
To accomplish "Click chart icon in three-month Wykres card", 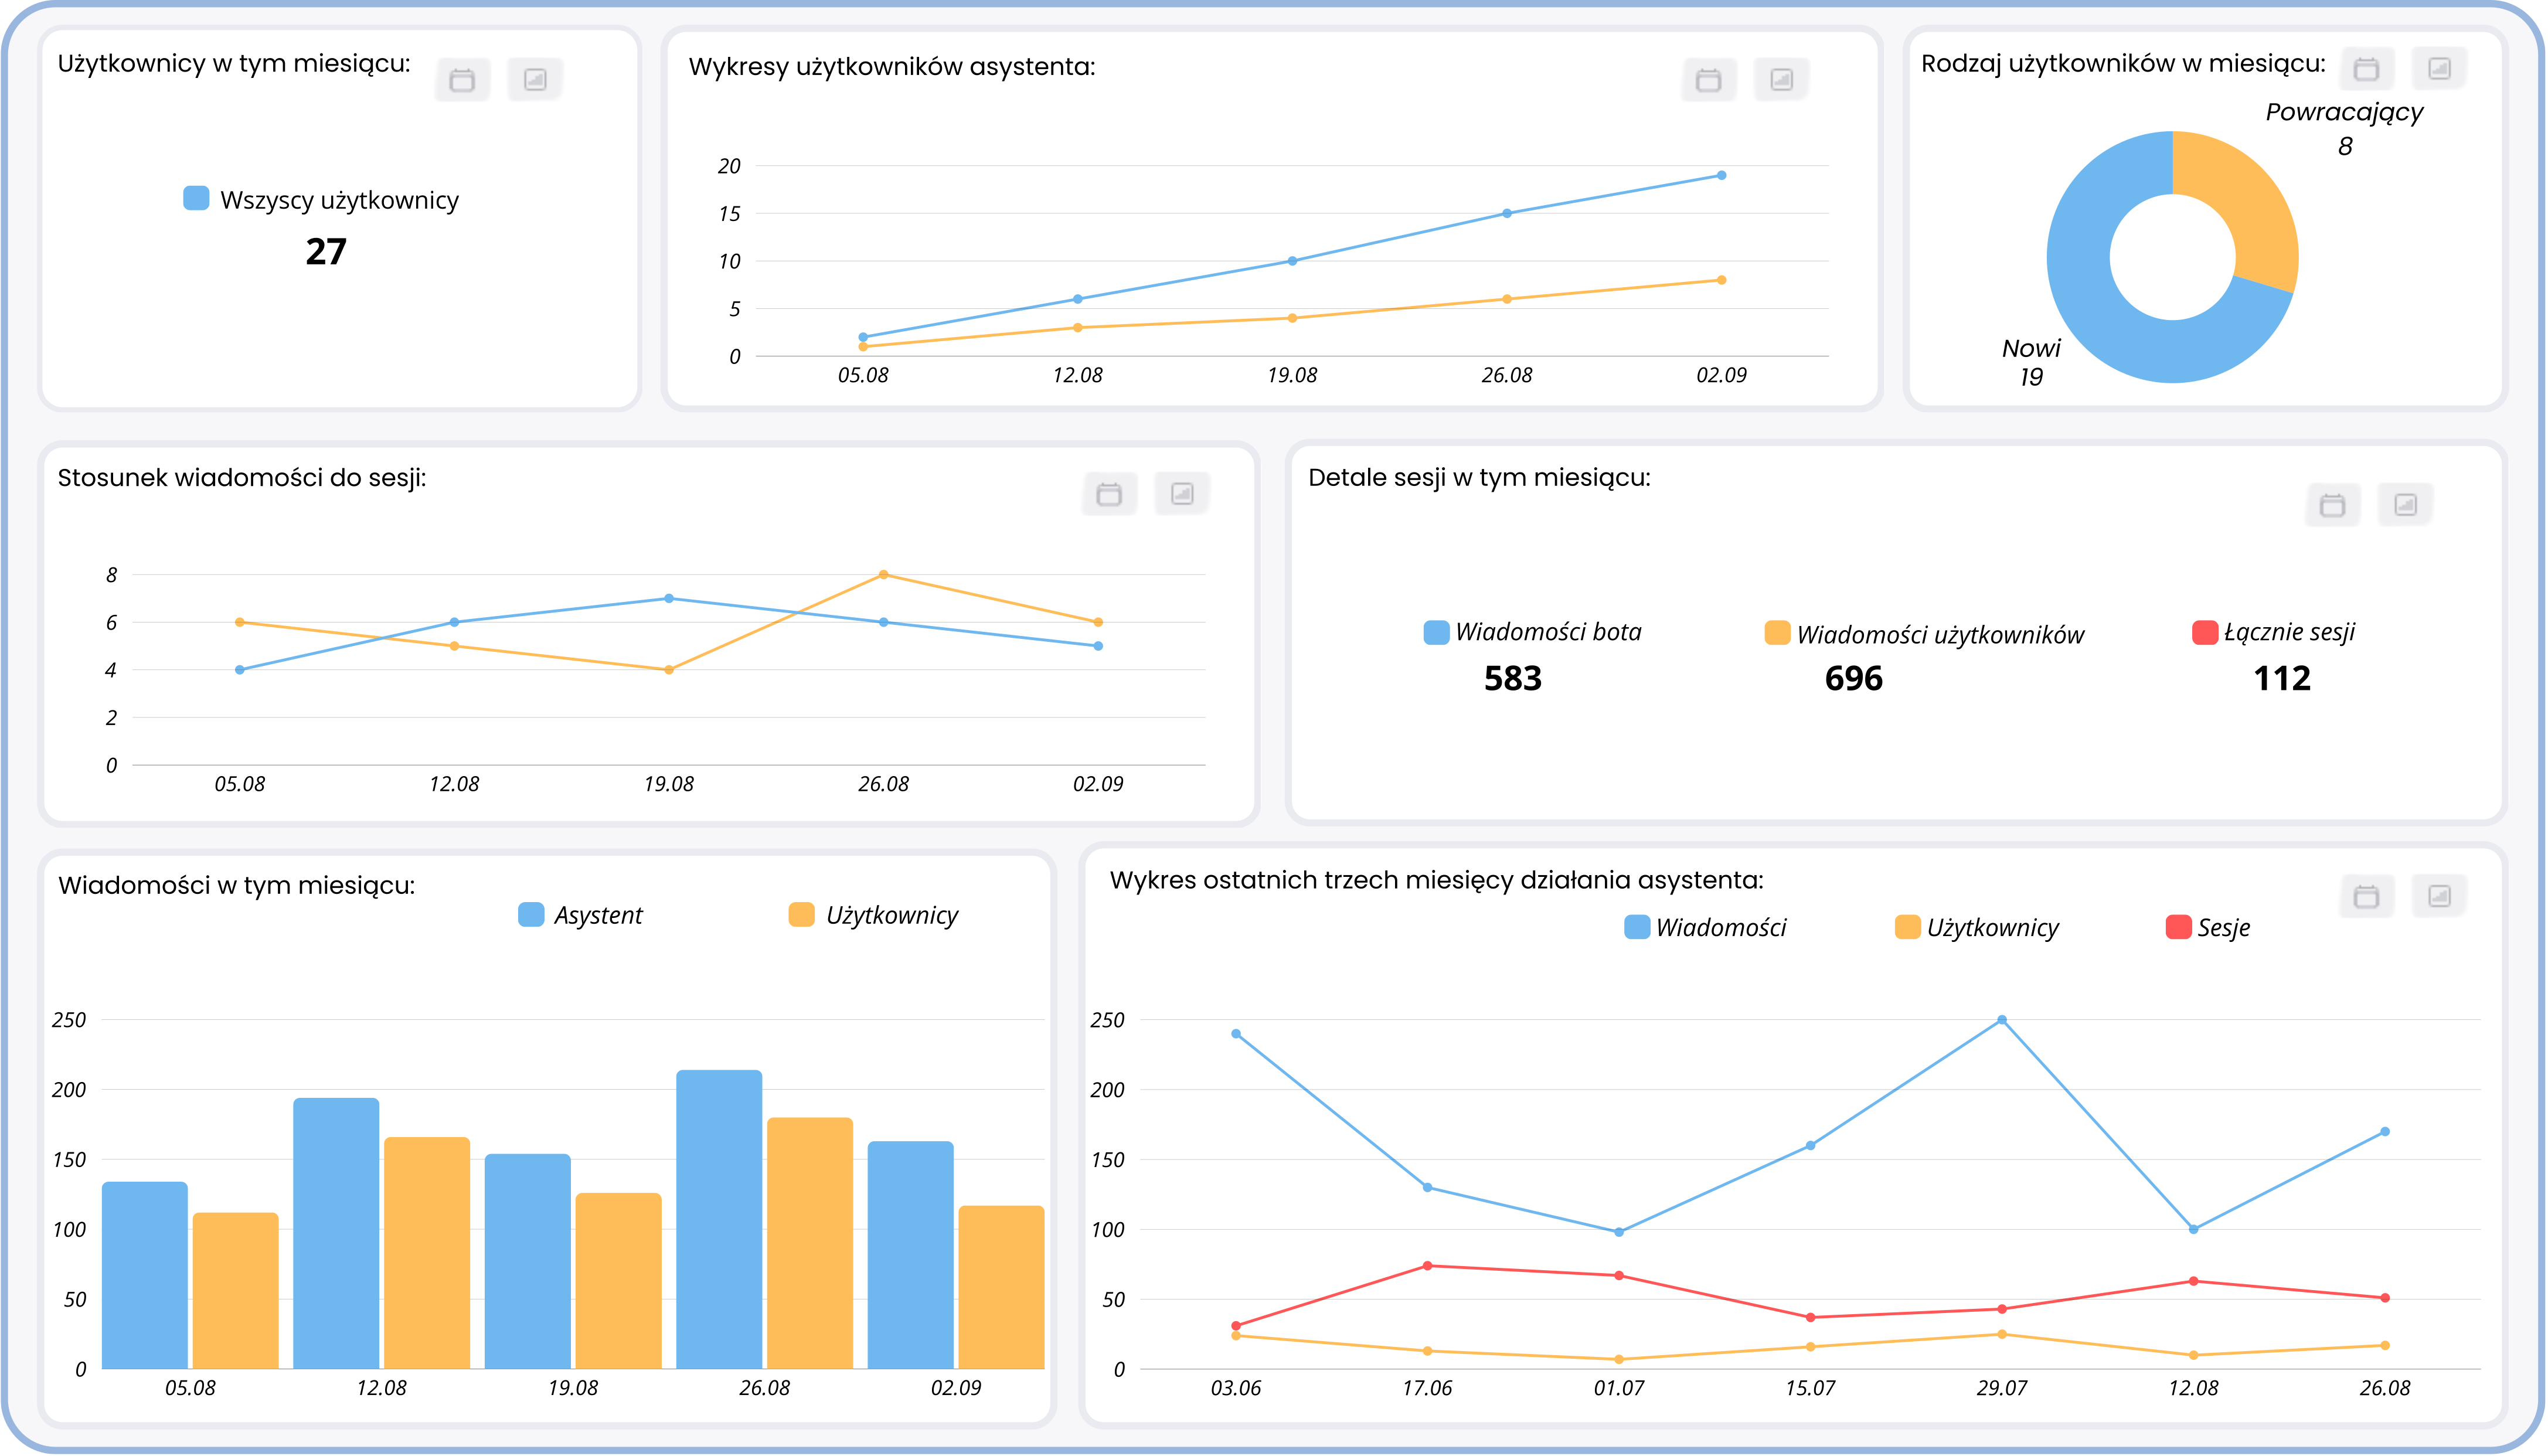I will [2440, 895].
